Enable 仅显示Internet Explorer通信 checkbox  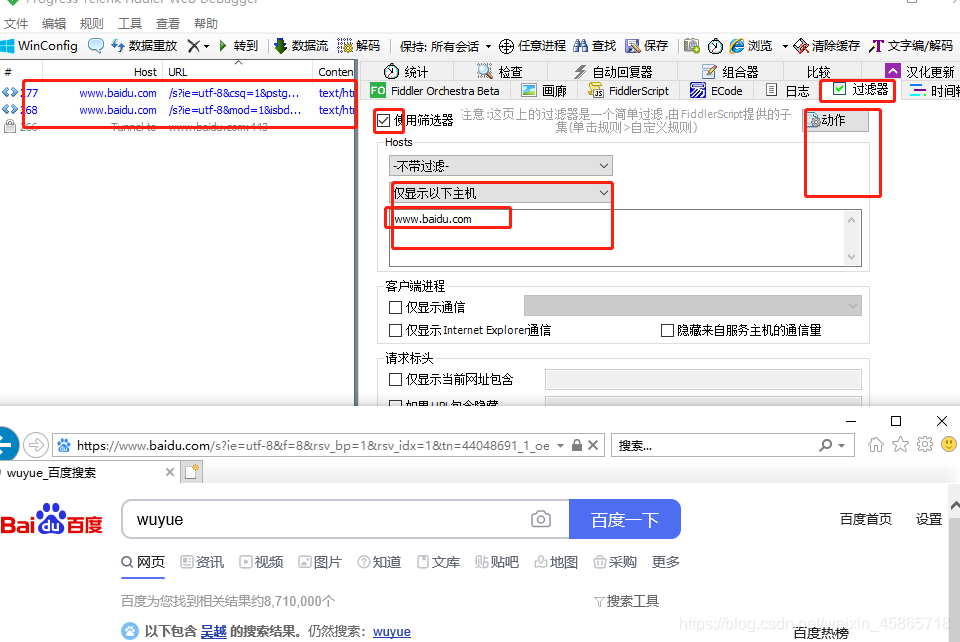pyautogui.click(x=396, y=330)
